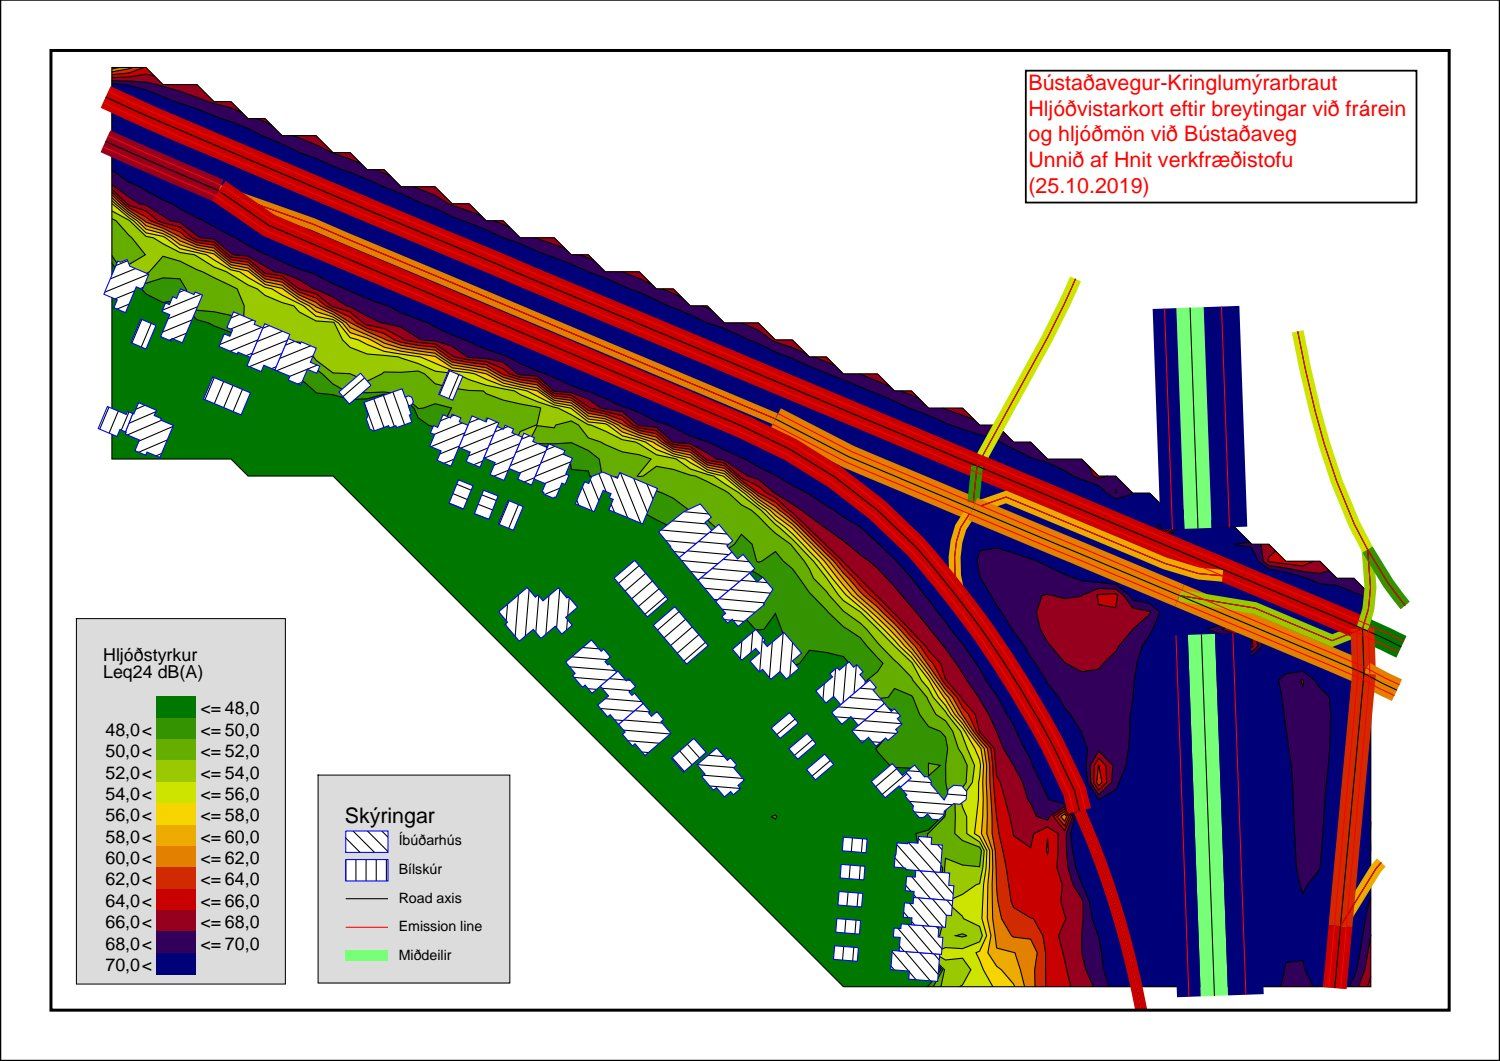Select the navy 70,0< legend swatch
1500x1061 pixels.
coord(176,965)
